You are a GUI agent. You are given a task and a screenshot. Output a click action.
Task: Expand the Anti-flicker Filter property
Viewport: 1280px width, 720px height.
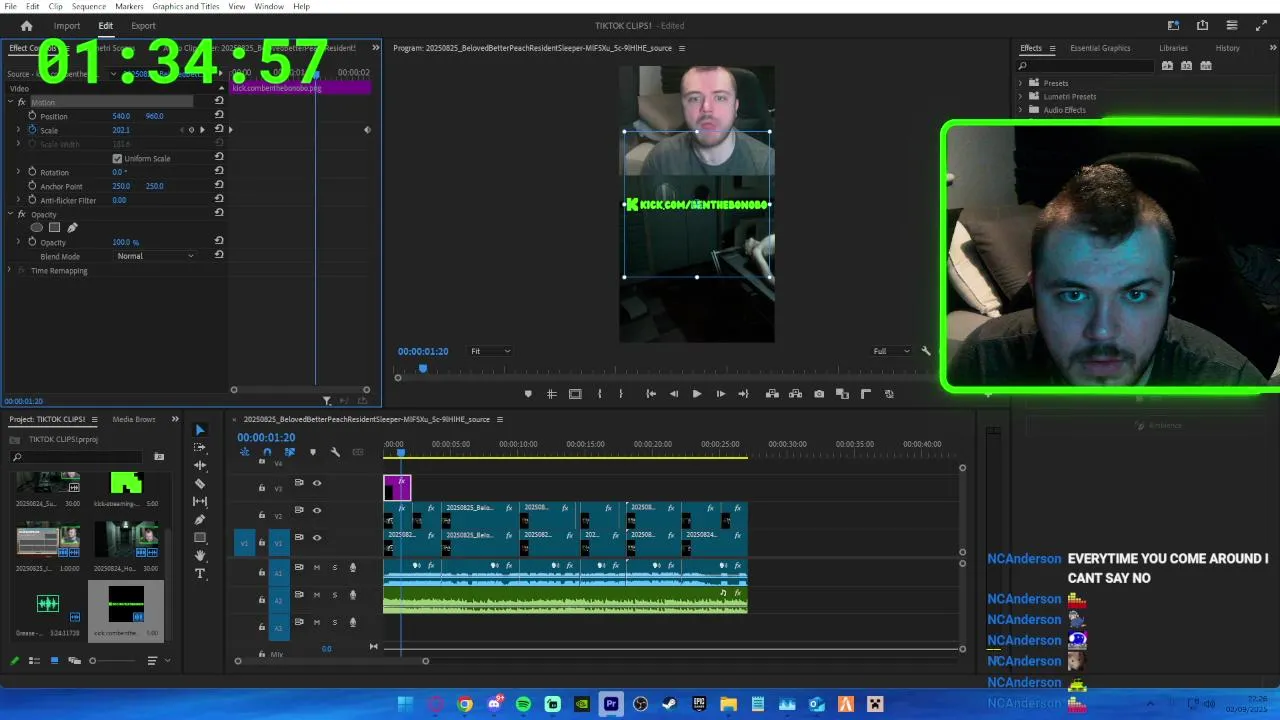coord(18,200)
